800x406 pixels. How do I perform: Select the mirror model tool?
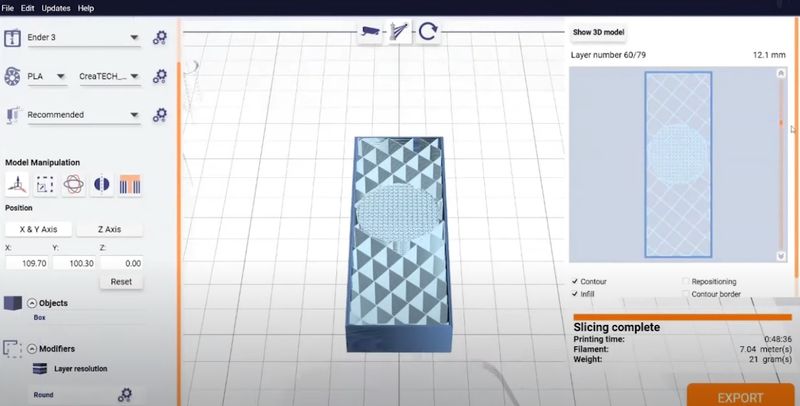tap(102, 184)
